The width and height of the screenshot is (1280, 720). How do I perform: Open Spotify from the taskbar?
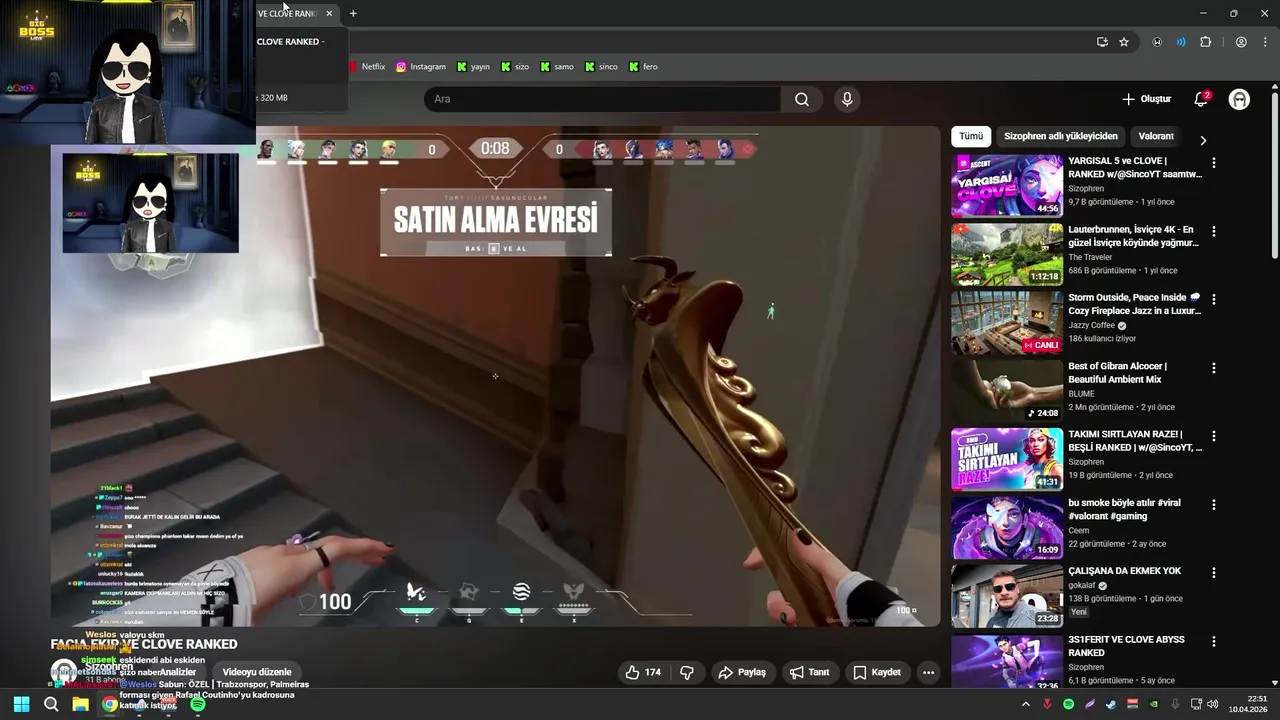coord(198,704)
